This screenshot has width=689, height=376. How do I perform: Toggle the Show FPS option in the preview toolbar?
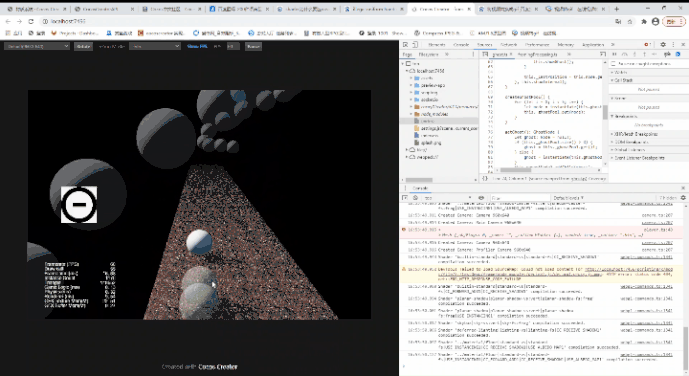tap(197, 46)
